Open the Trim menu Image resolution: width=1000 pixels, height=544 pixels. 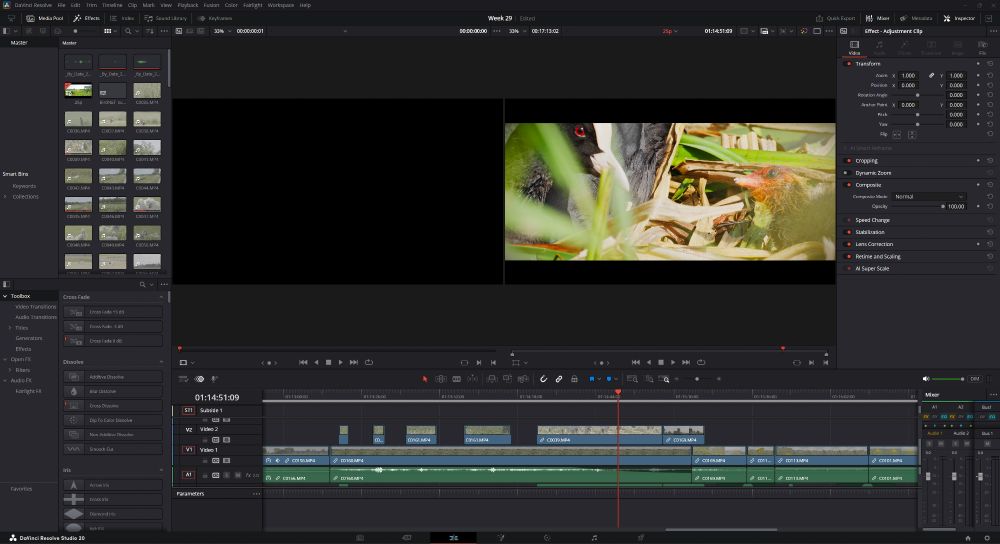pos(92,5)
